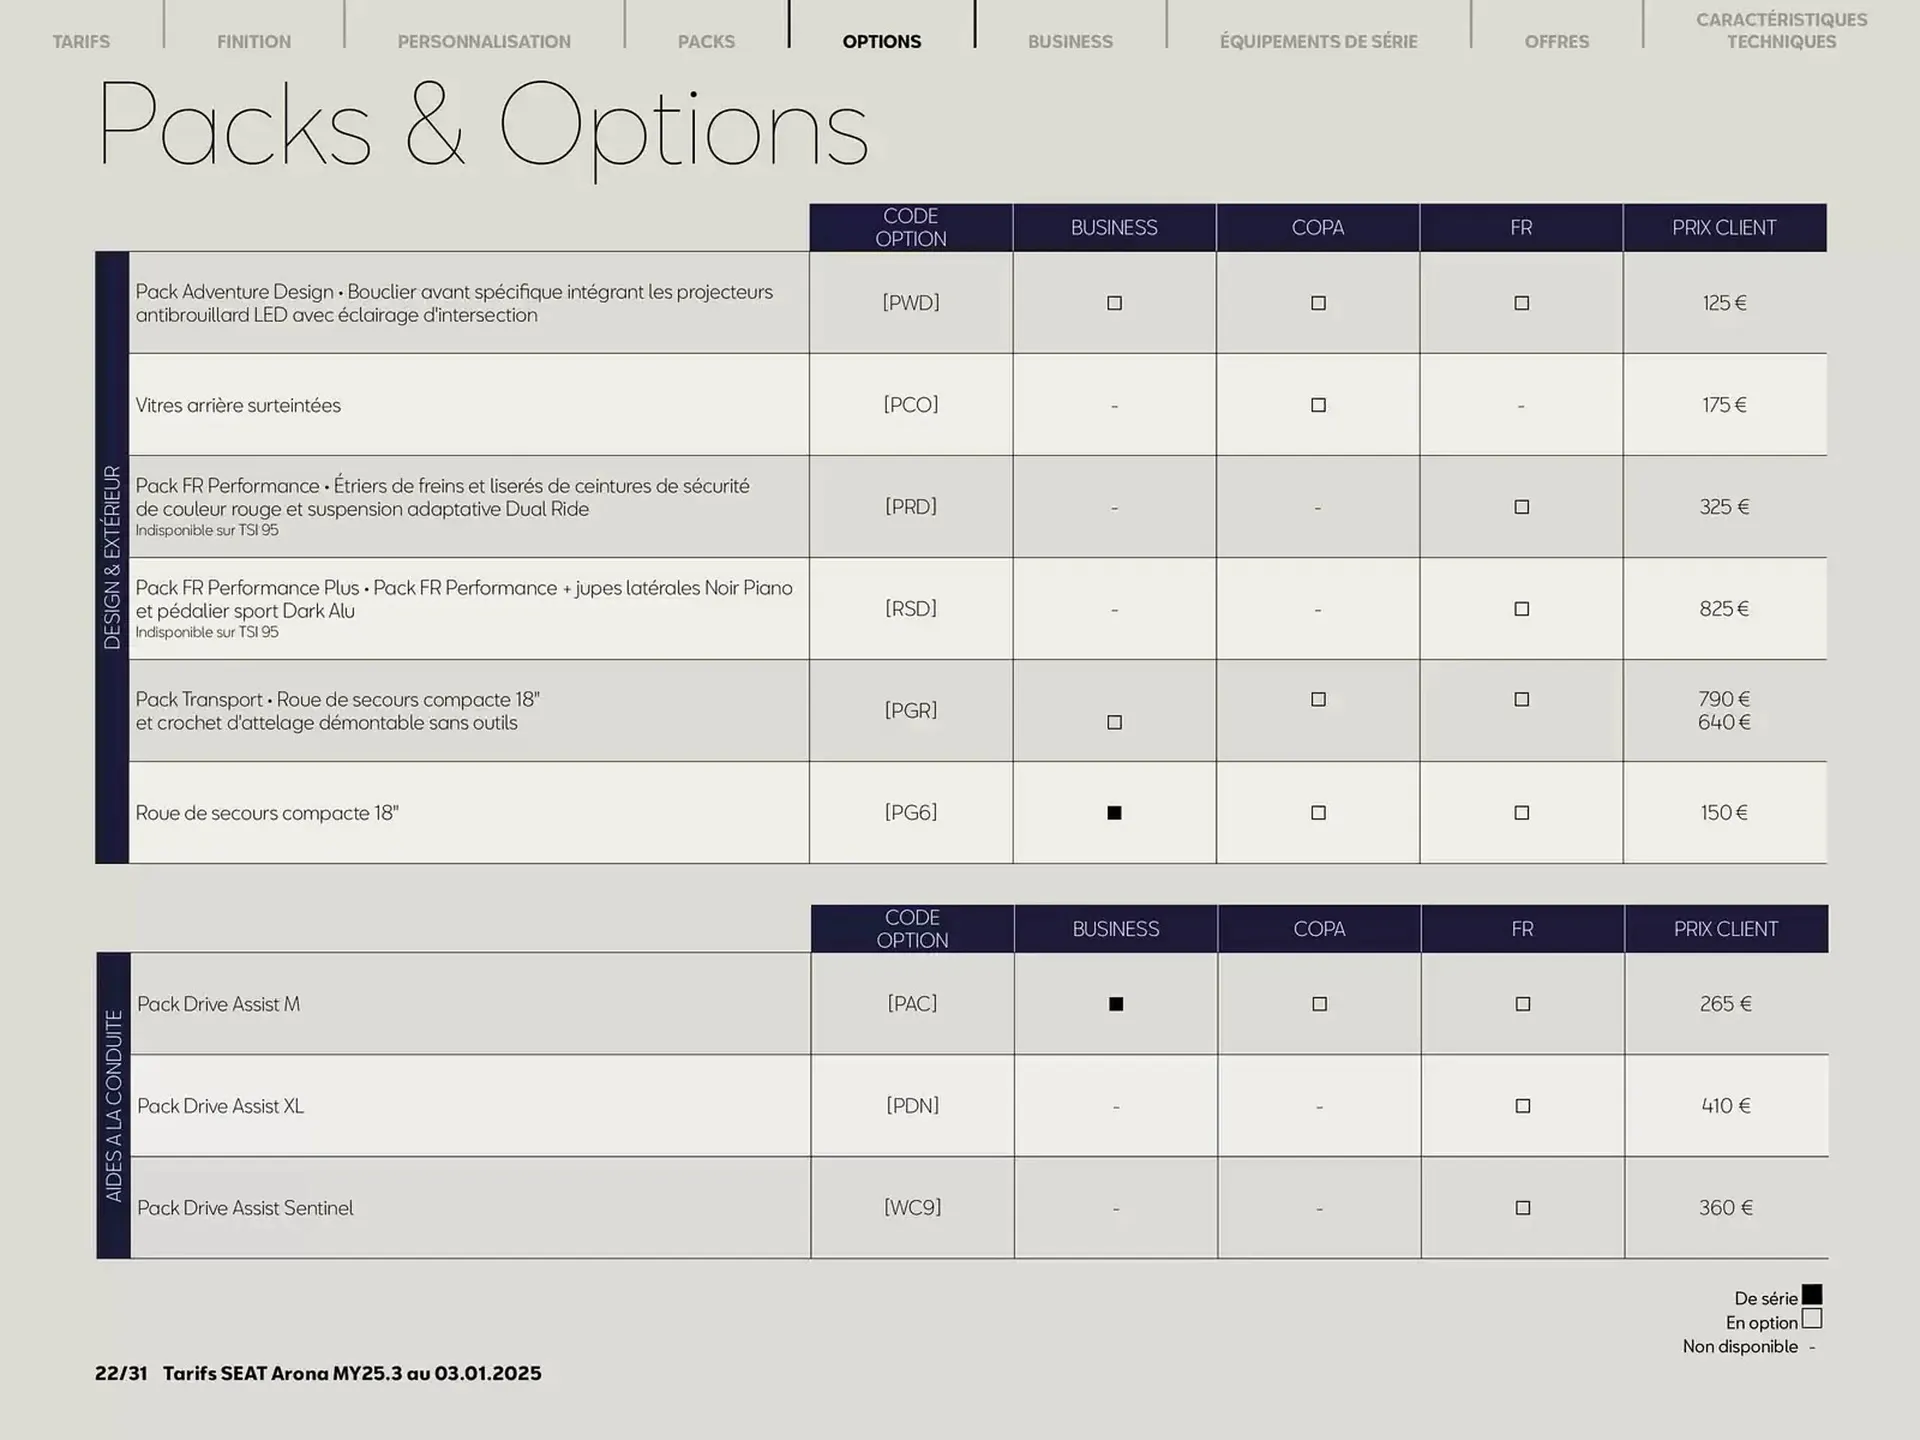Switch to the FINITION tab
1920x1440 pixels.
254,41
